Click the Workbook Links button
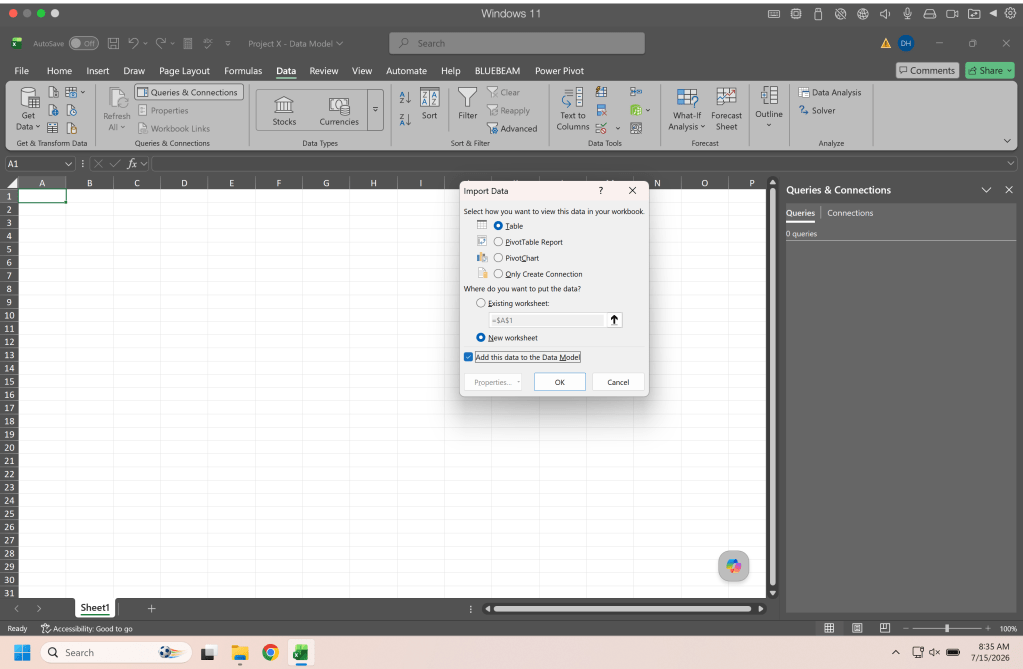The width and height of the screenshot is (1023, 669). click(x=174, y=129)
